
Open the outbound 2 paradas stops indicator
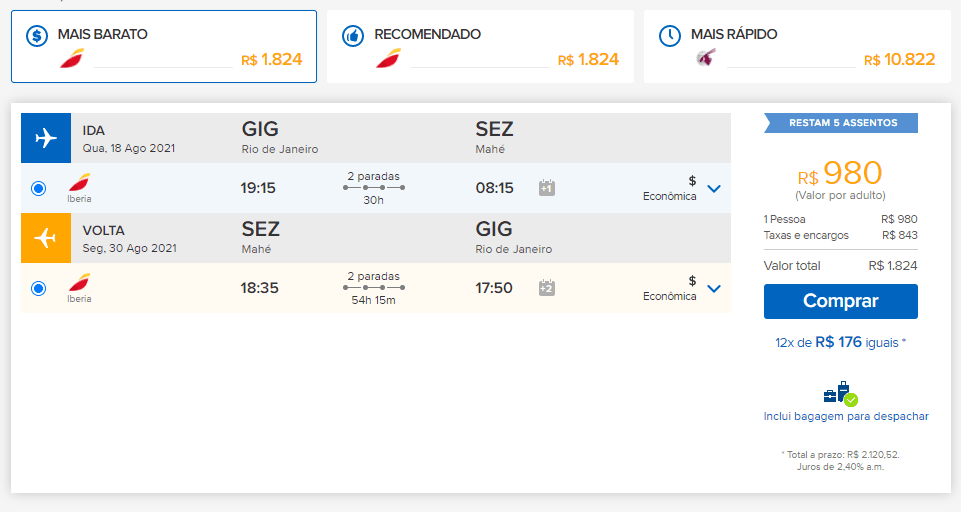click(374, 188)
